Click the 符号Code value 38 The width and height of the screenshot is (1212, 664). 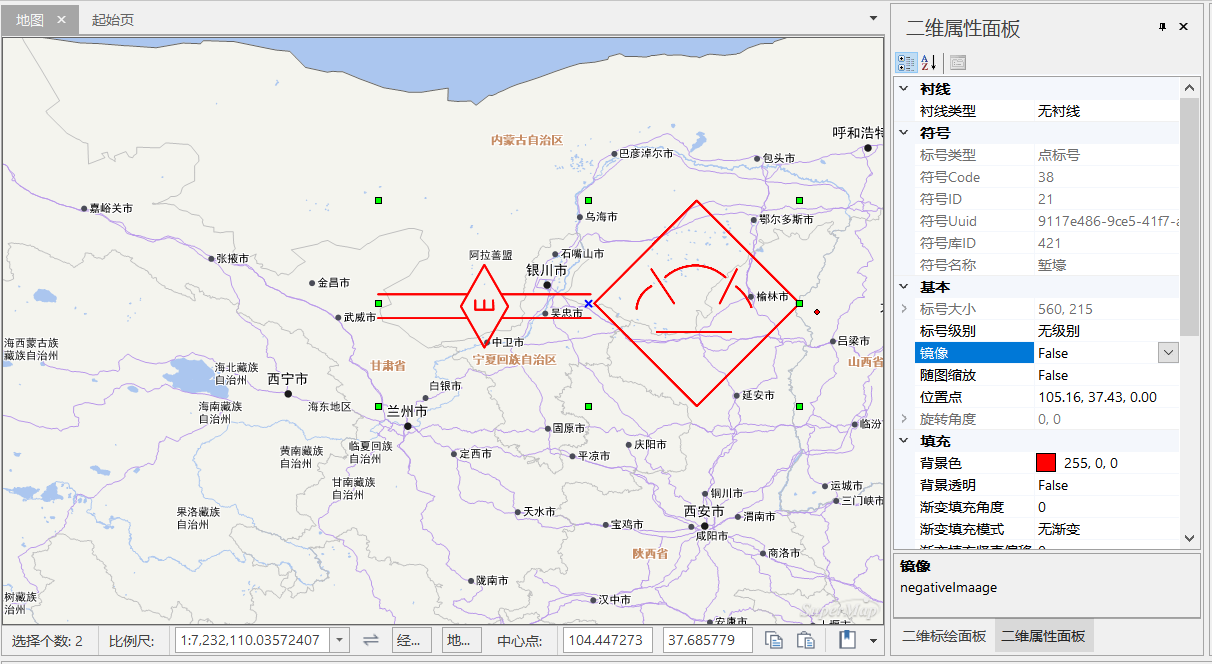1046,177
